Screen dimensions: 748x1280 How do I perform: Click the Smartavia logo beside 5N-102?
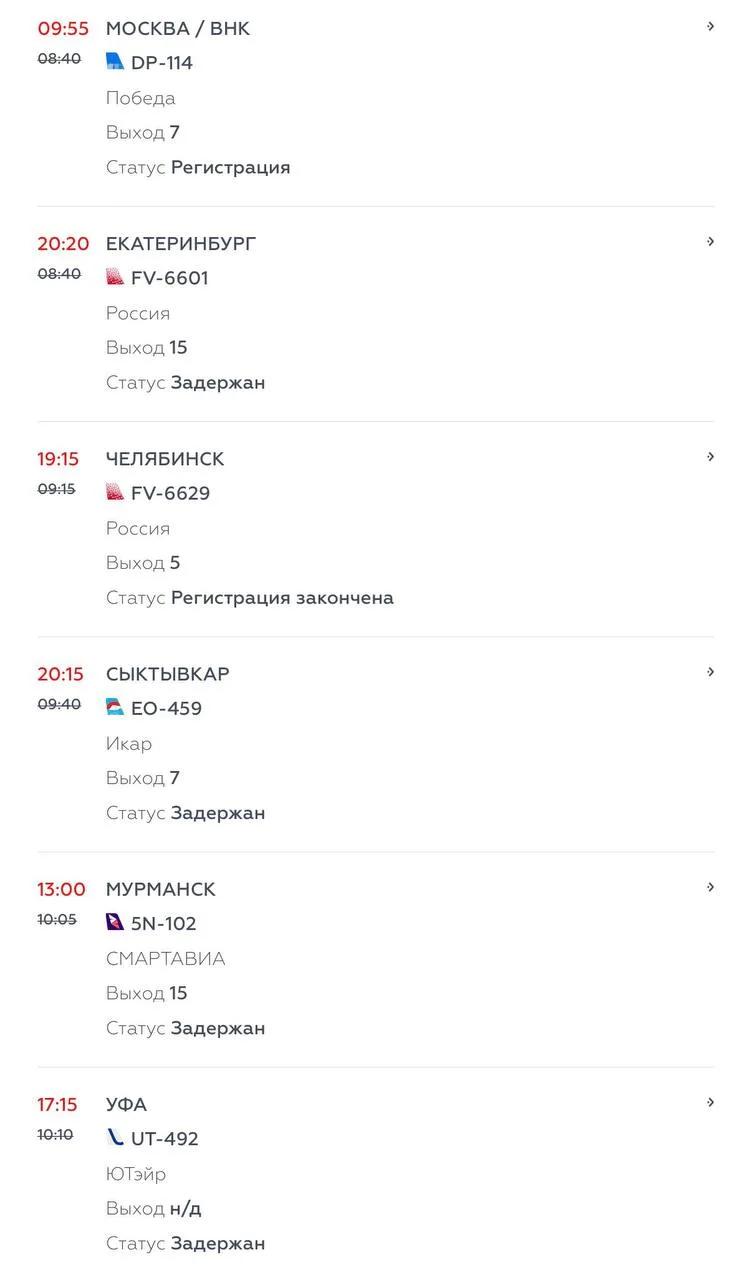point(115,922)
